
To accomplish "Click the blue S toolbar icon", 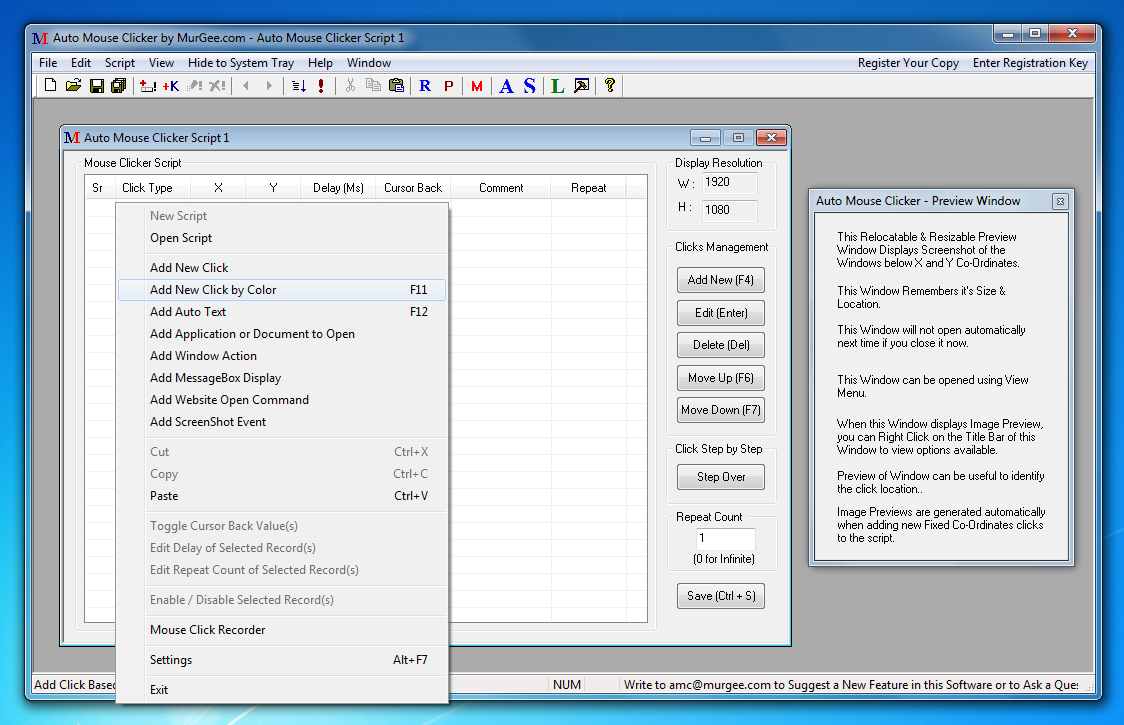I will tap(529, 85).
